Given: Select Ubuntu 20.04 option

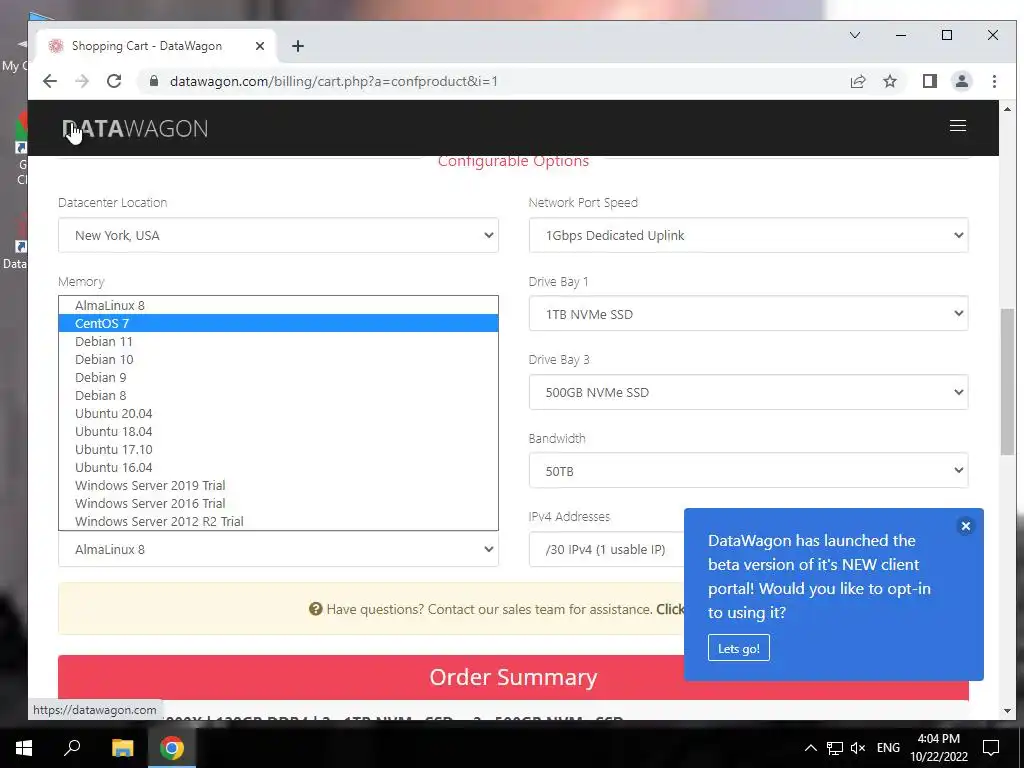Looking at the screenshot, I should coord(278,413).
